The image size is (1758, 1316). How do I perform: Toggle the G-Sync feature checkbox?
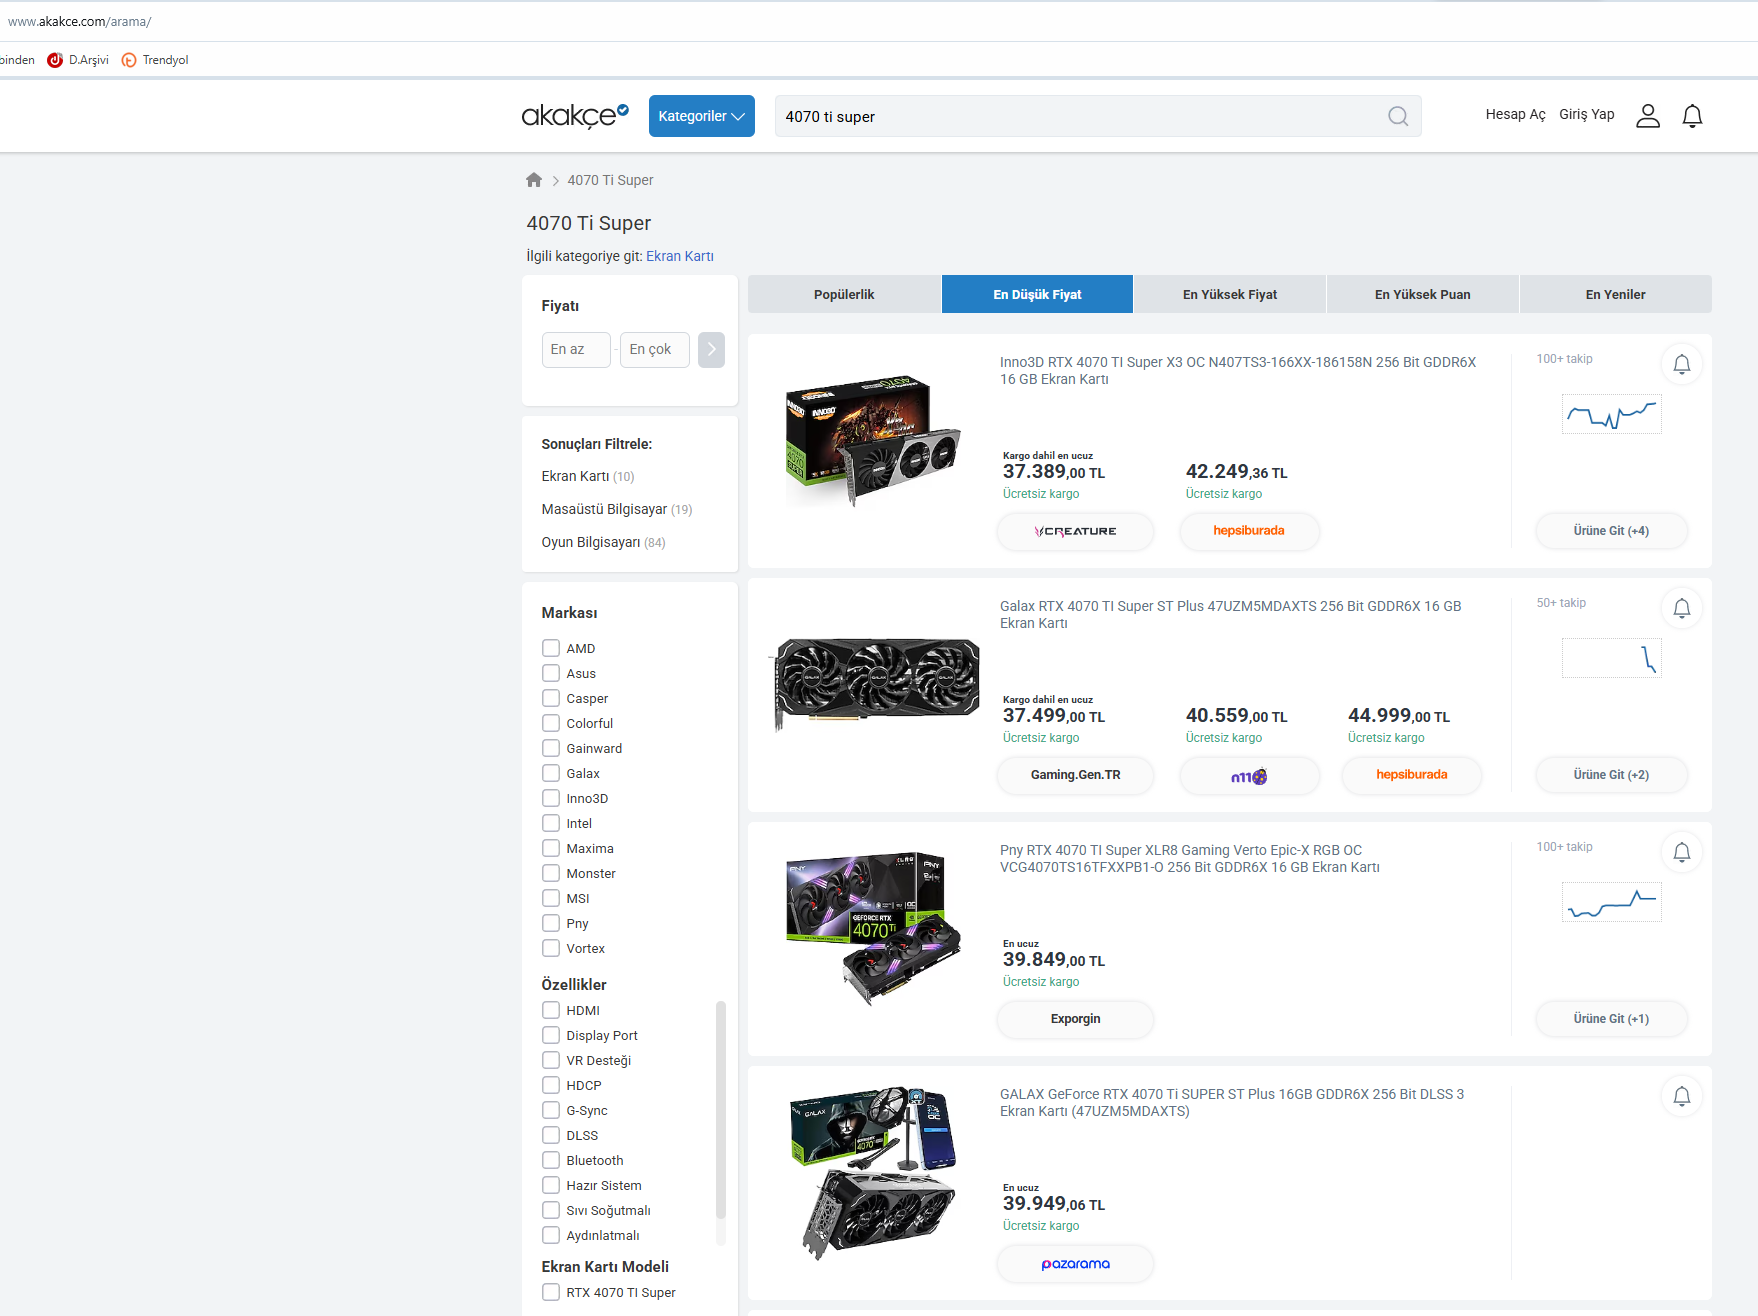[551, 1110]
